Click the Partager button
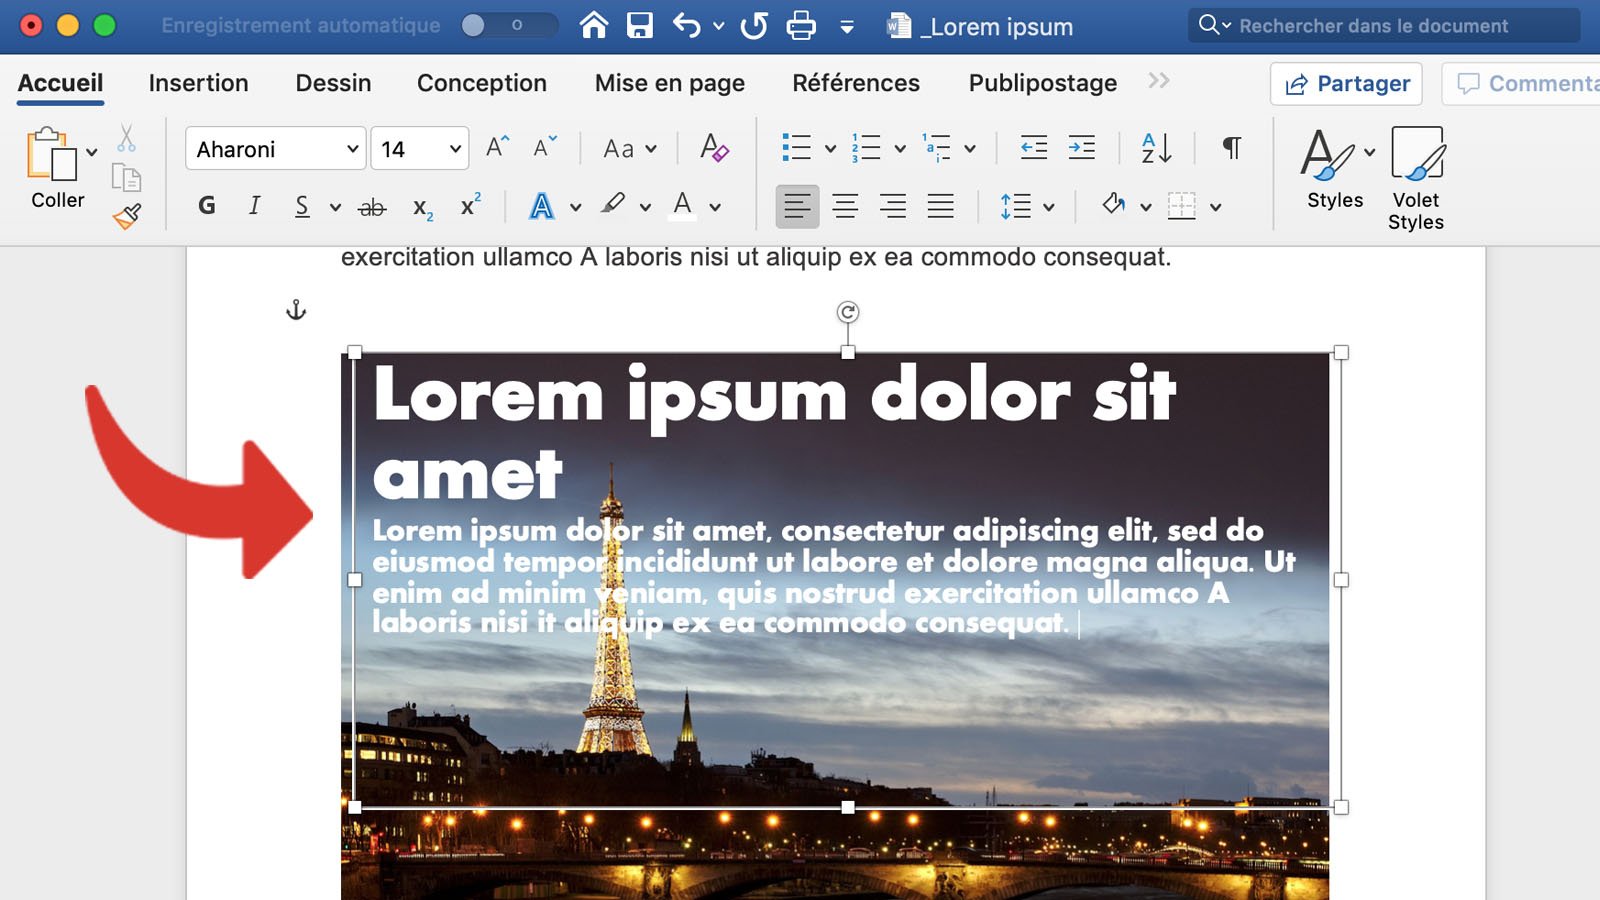The height and width of the screenshot is (900, 1600). pyautogui.click(x=1345, y=84)
